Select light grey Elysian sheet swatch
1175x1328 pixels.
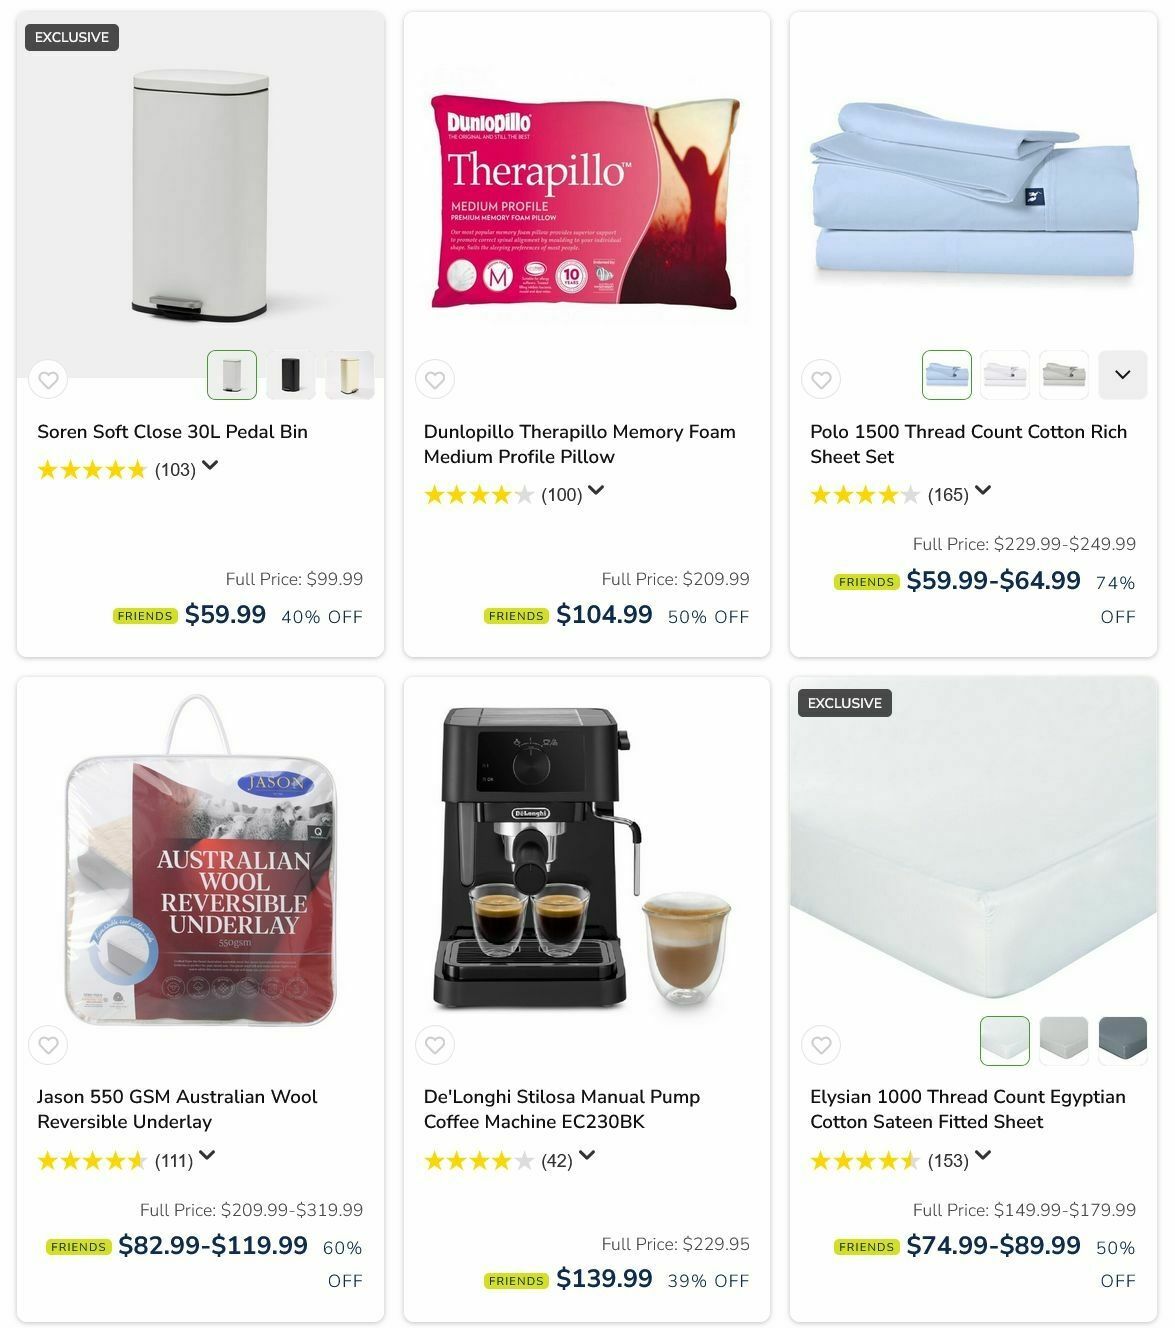coord(1064,1041)
